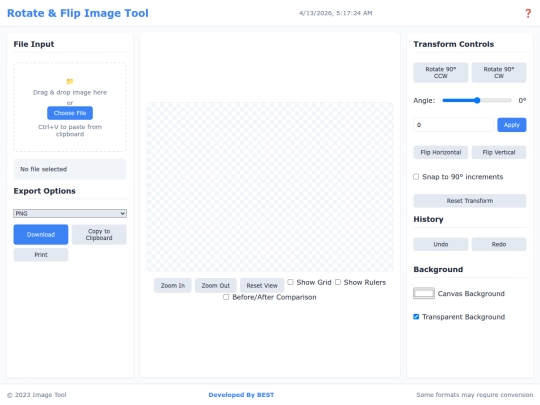Screen dimensions: 540x405
Task: Click the folder icon in drop zone
Action: (x=70, y=81)
